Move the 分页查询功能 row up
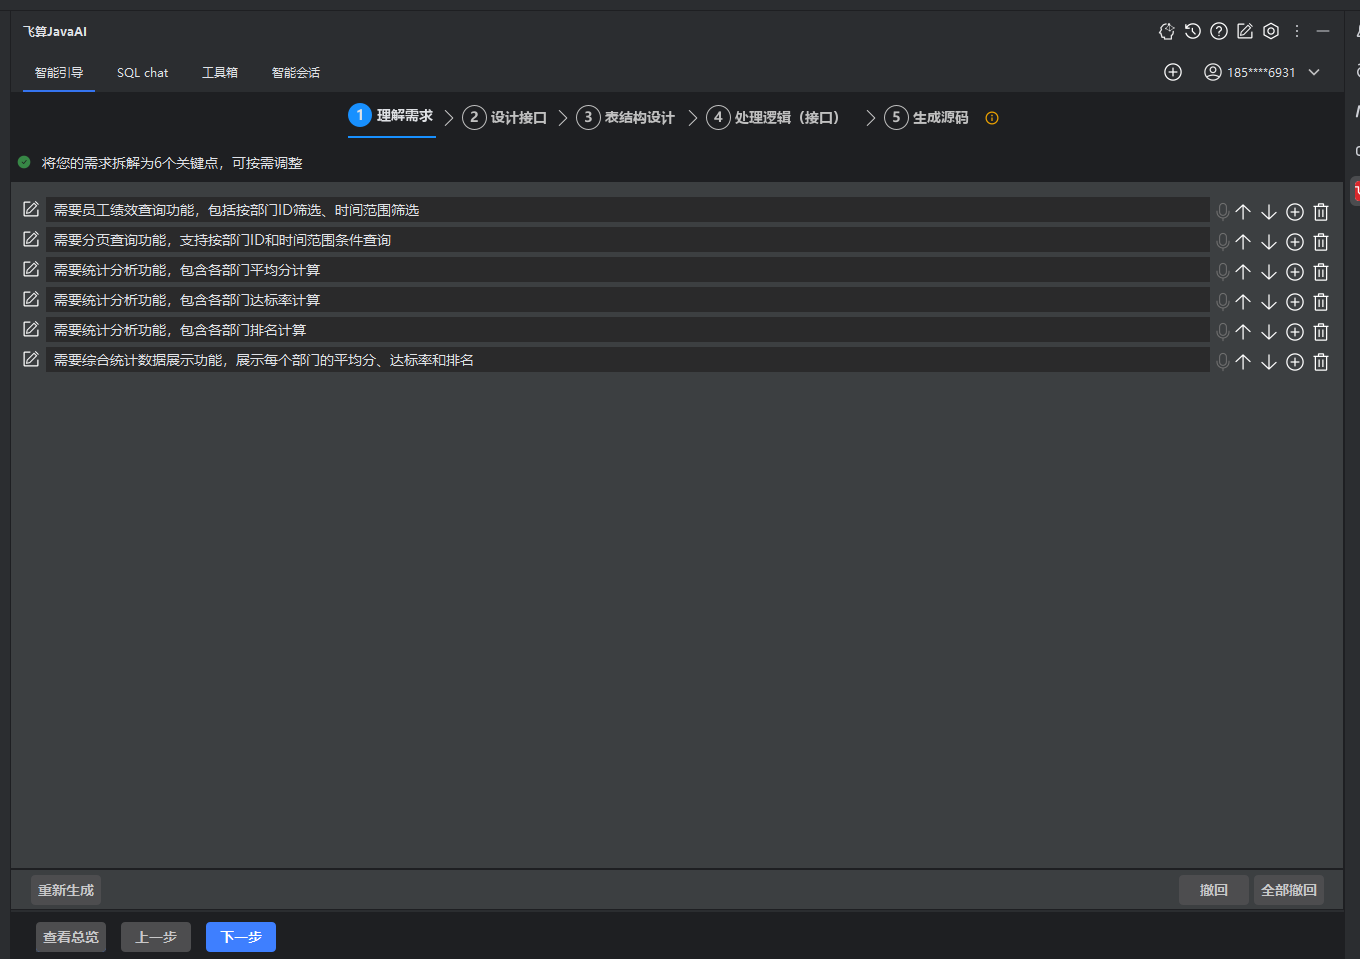The image size is (1360, 959). pos(1243,242)
